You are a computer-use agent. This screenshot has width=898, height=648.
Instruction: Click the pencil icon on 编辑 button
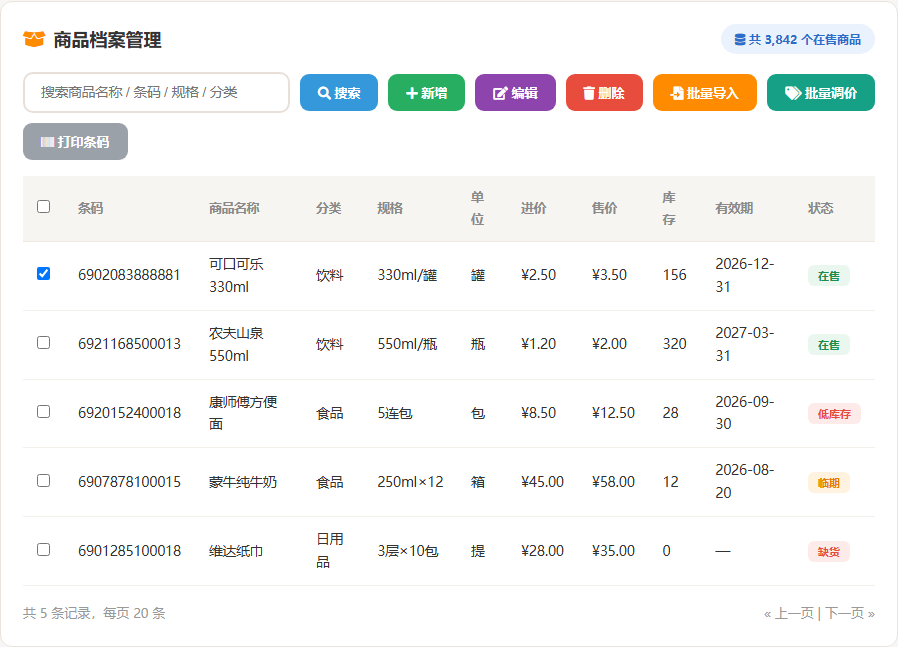500,93
